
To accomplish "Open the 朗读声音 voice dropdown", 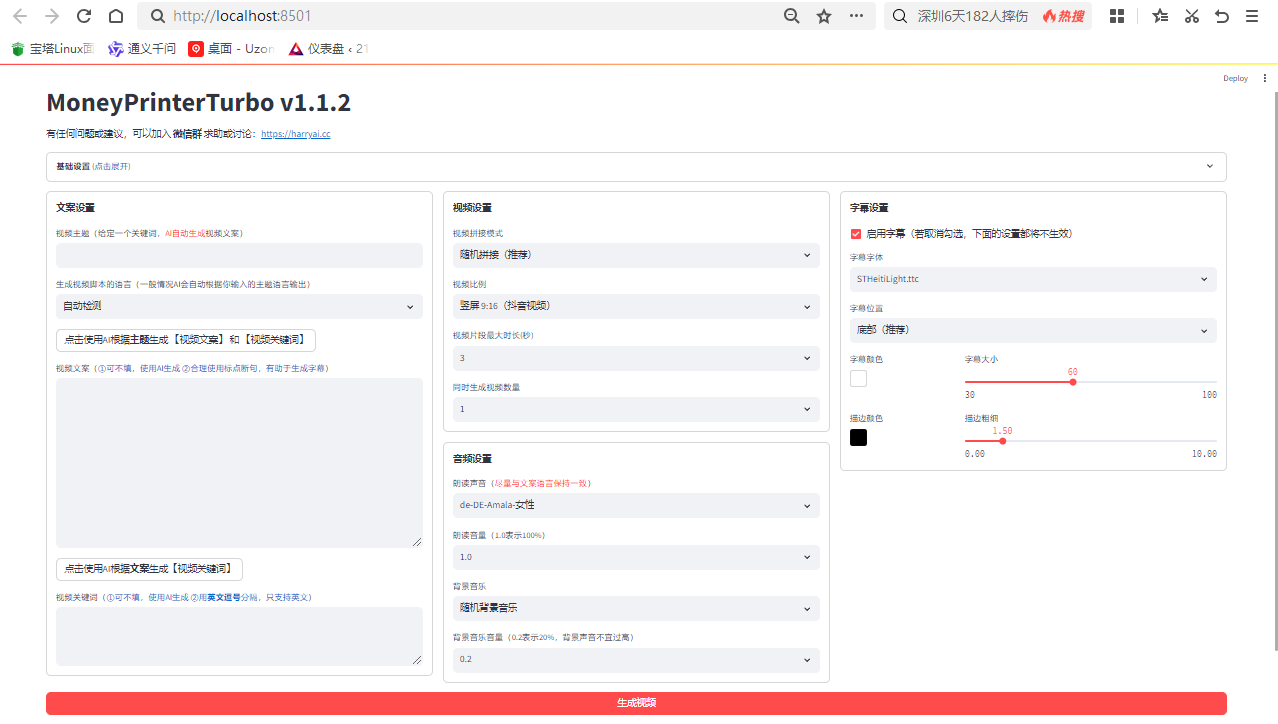I will pyautogui.click(x=635, y=506).
